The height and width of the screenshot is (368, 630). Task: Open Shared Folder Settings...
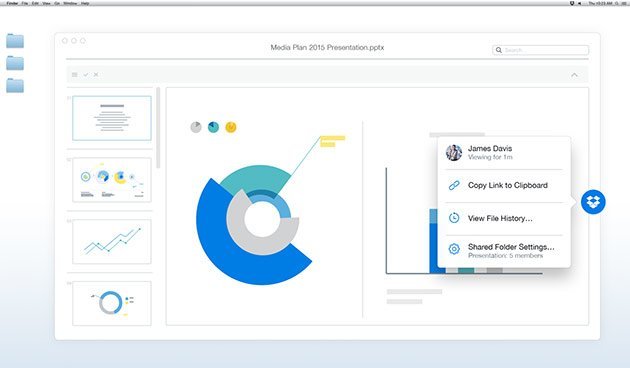click(511, 247)
